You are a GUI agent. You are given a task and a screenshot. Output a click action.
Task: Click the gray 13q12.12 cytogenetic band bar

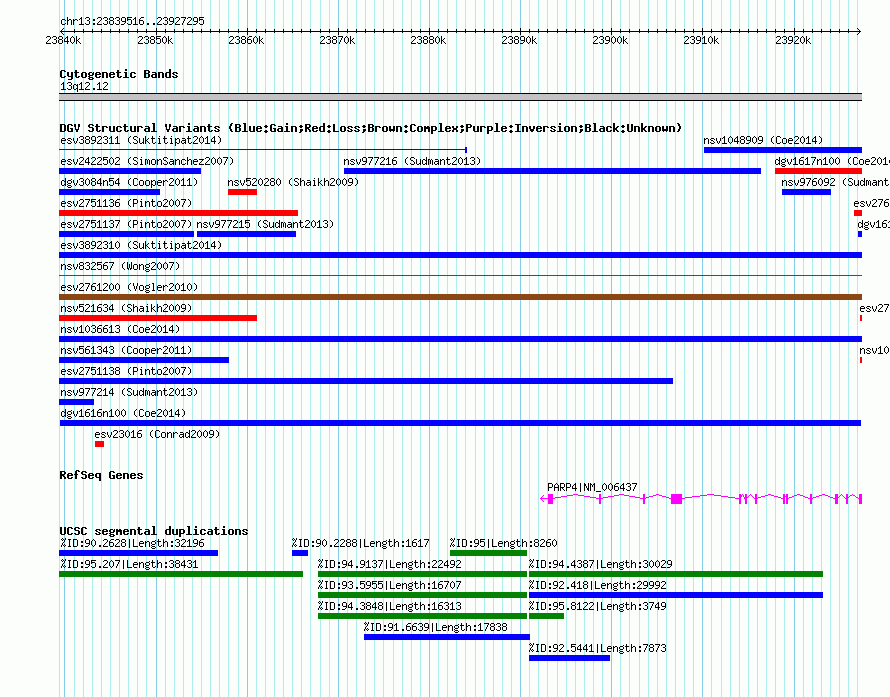click(x=460, y=97)
